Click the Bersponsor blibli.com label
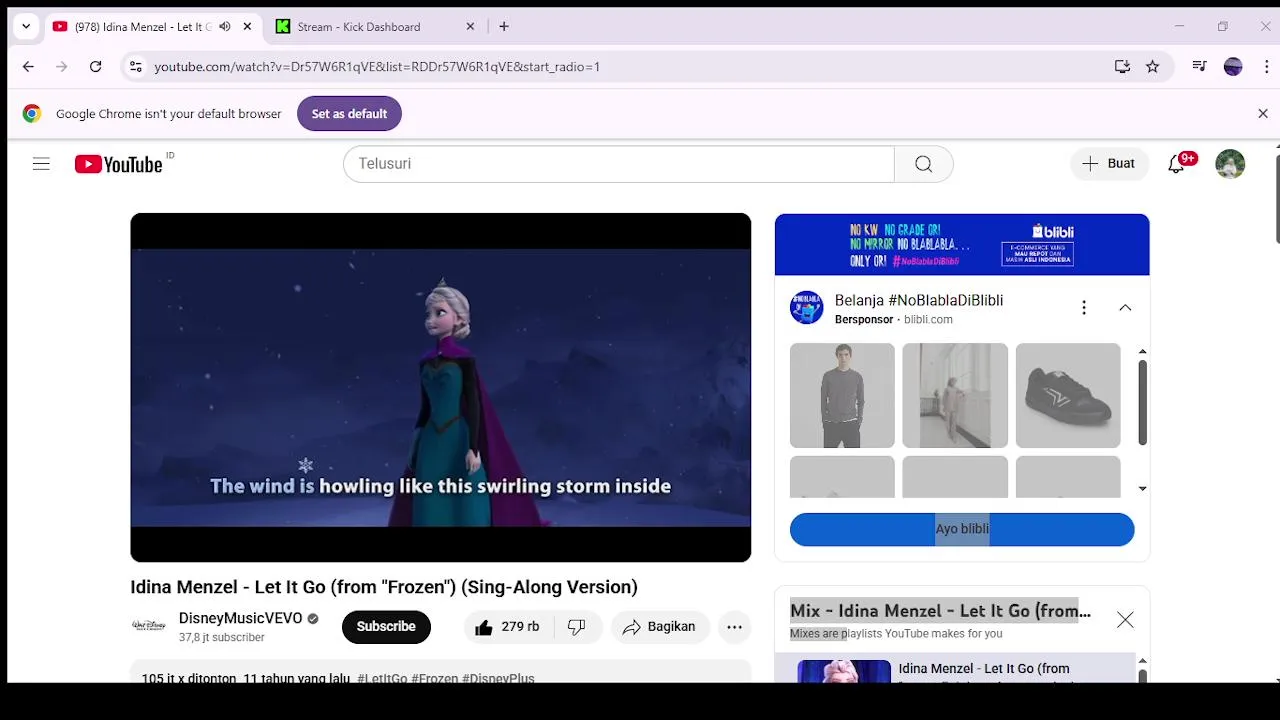The width and height of the screenshot is (1280, 720). 894,320
